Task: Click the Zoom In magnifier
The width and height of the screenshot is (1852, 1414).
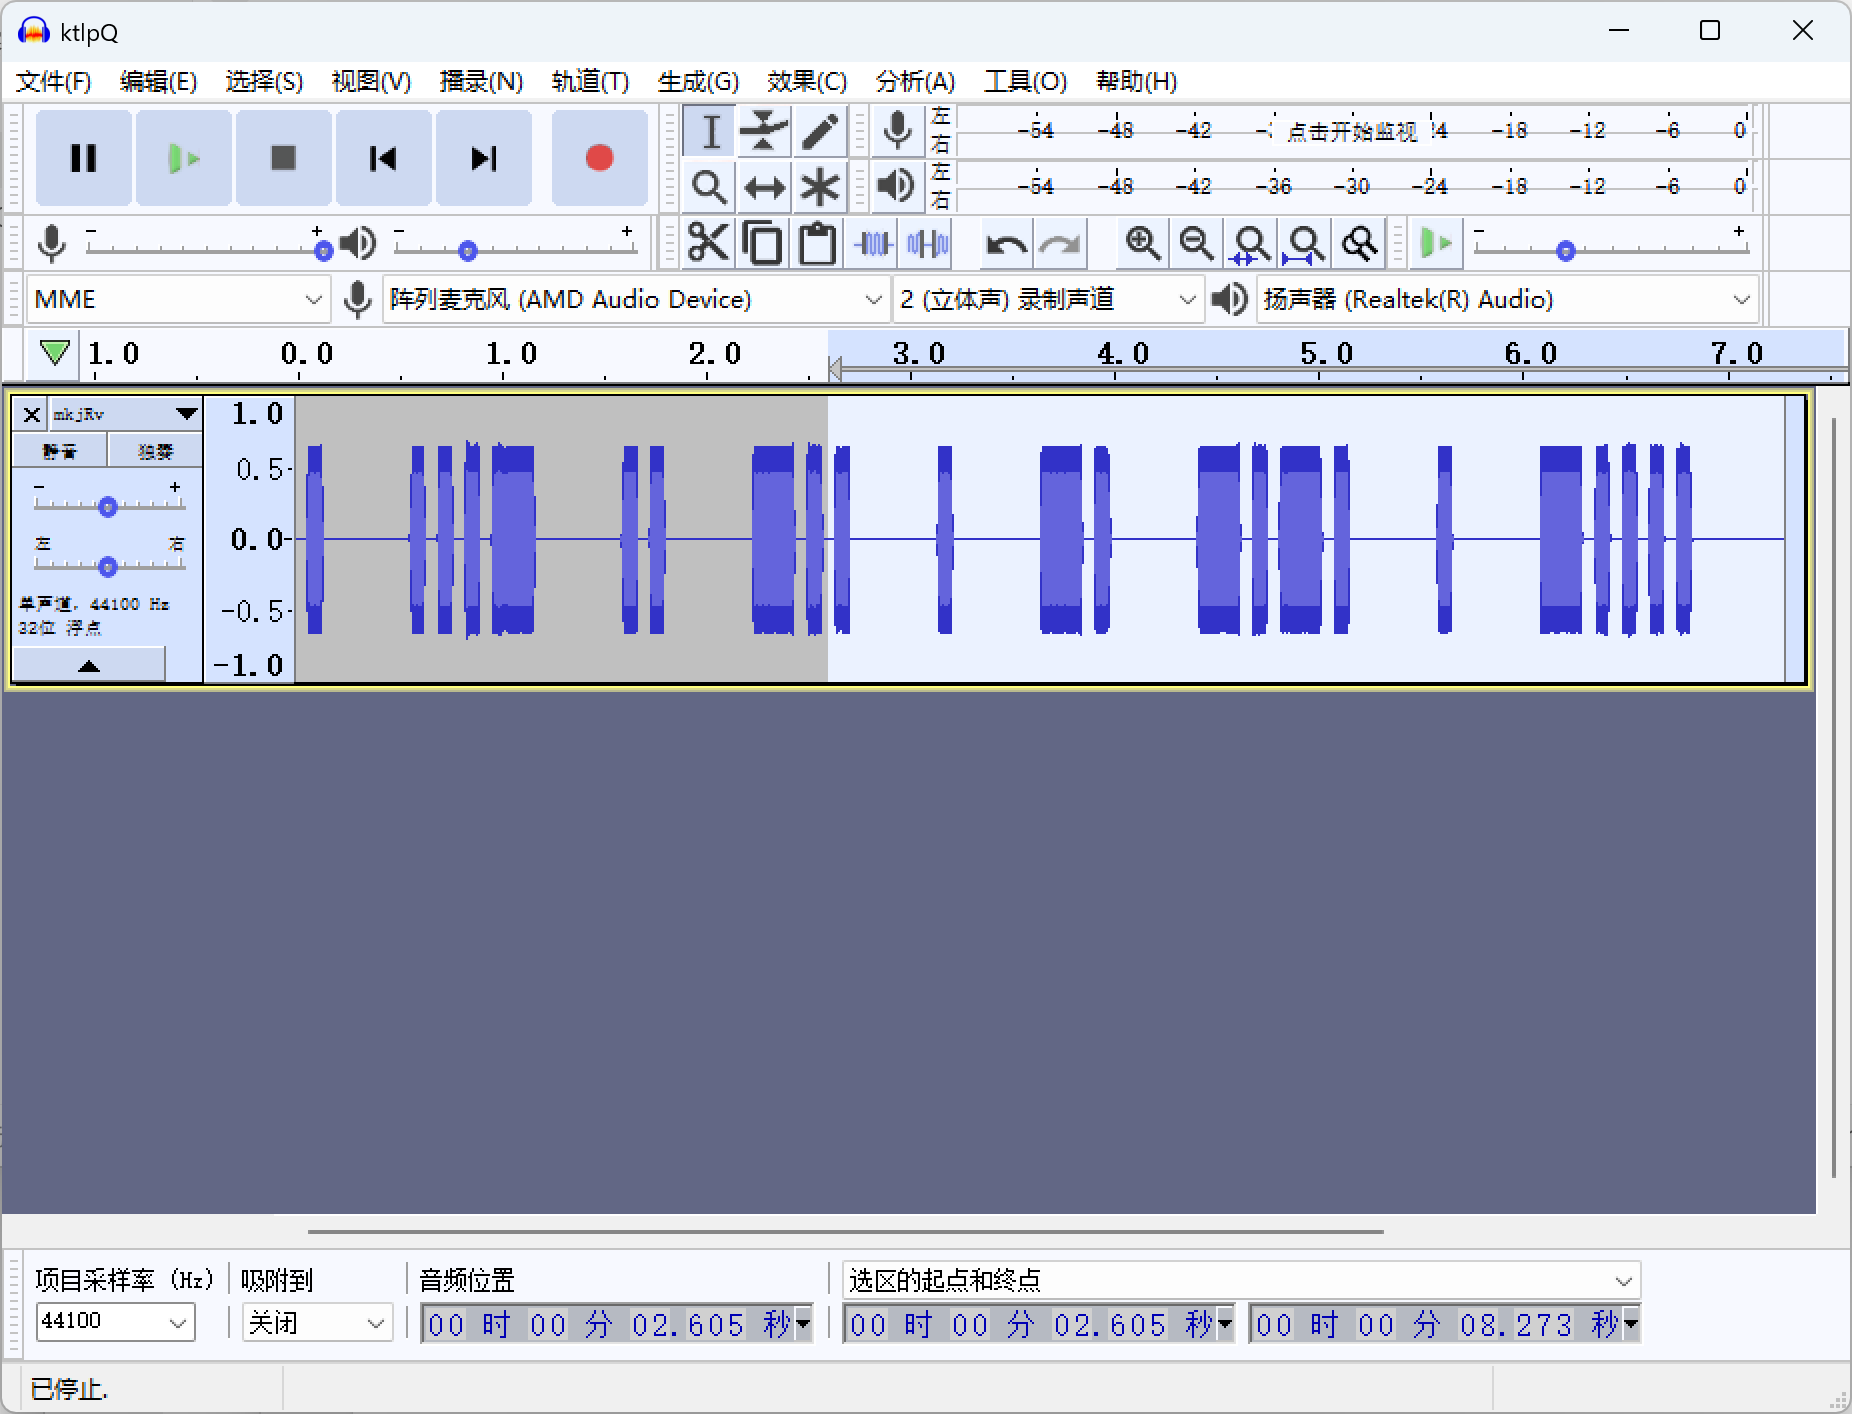Action: pyautogui.click(x=1142, y=243)
